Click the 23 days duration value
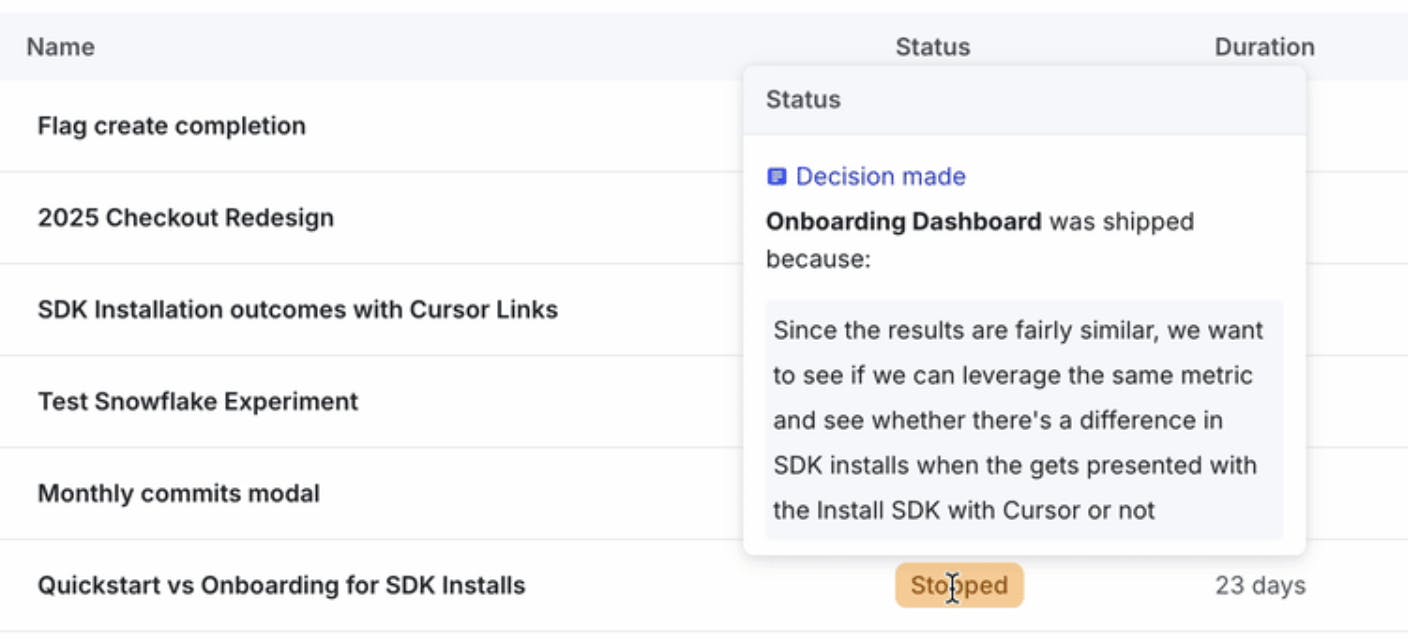The width and height of the screenshot is (1408, 640). coord(1260,585)
